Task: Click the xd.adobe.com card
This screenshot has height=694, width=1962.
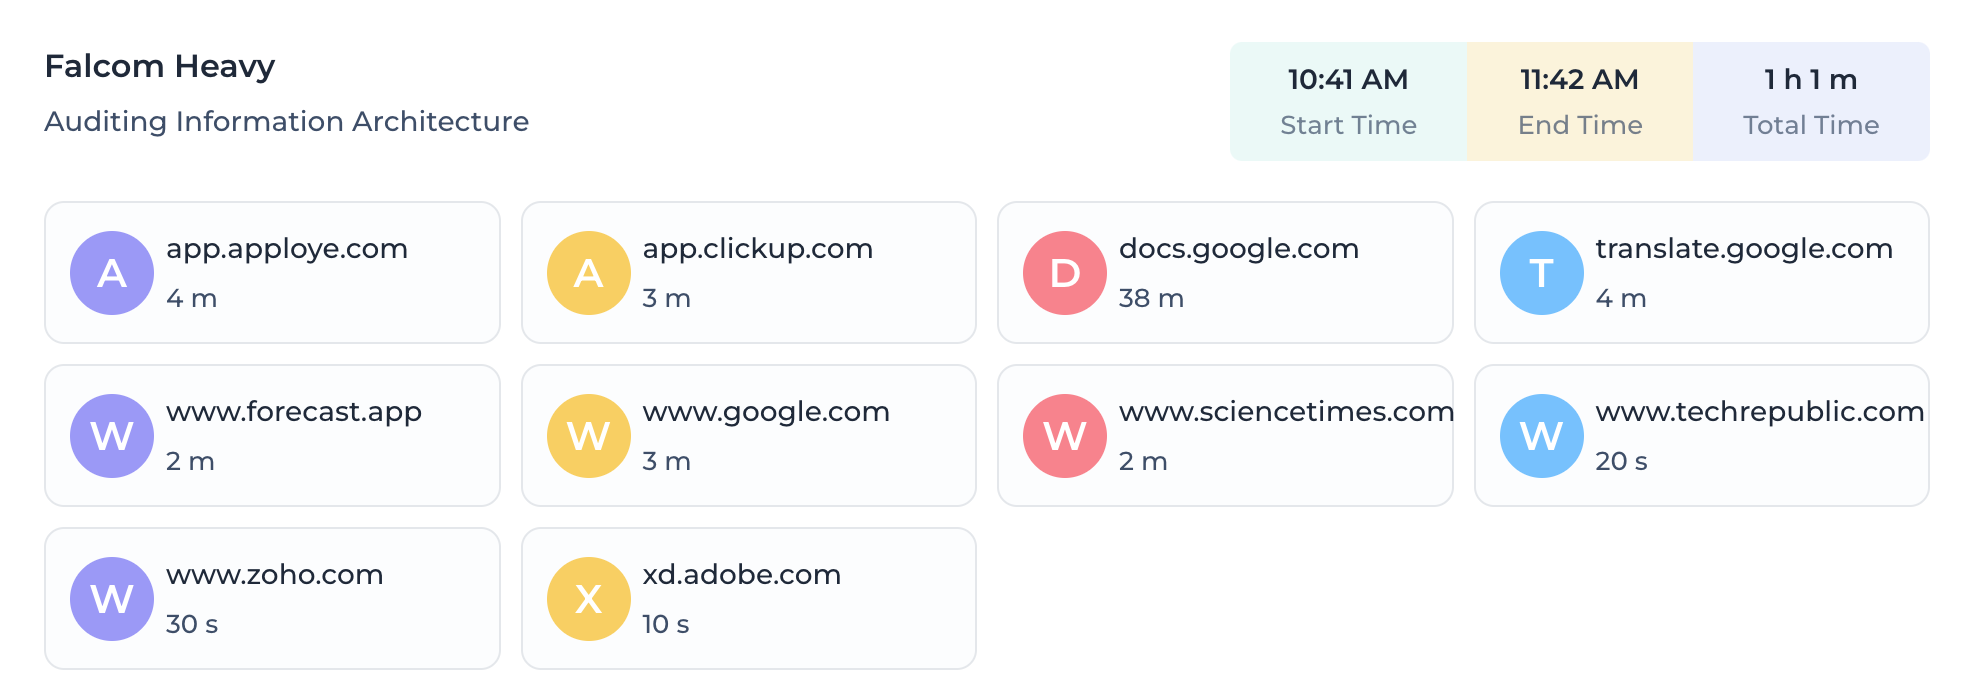Action: point(748,598)
